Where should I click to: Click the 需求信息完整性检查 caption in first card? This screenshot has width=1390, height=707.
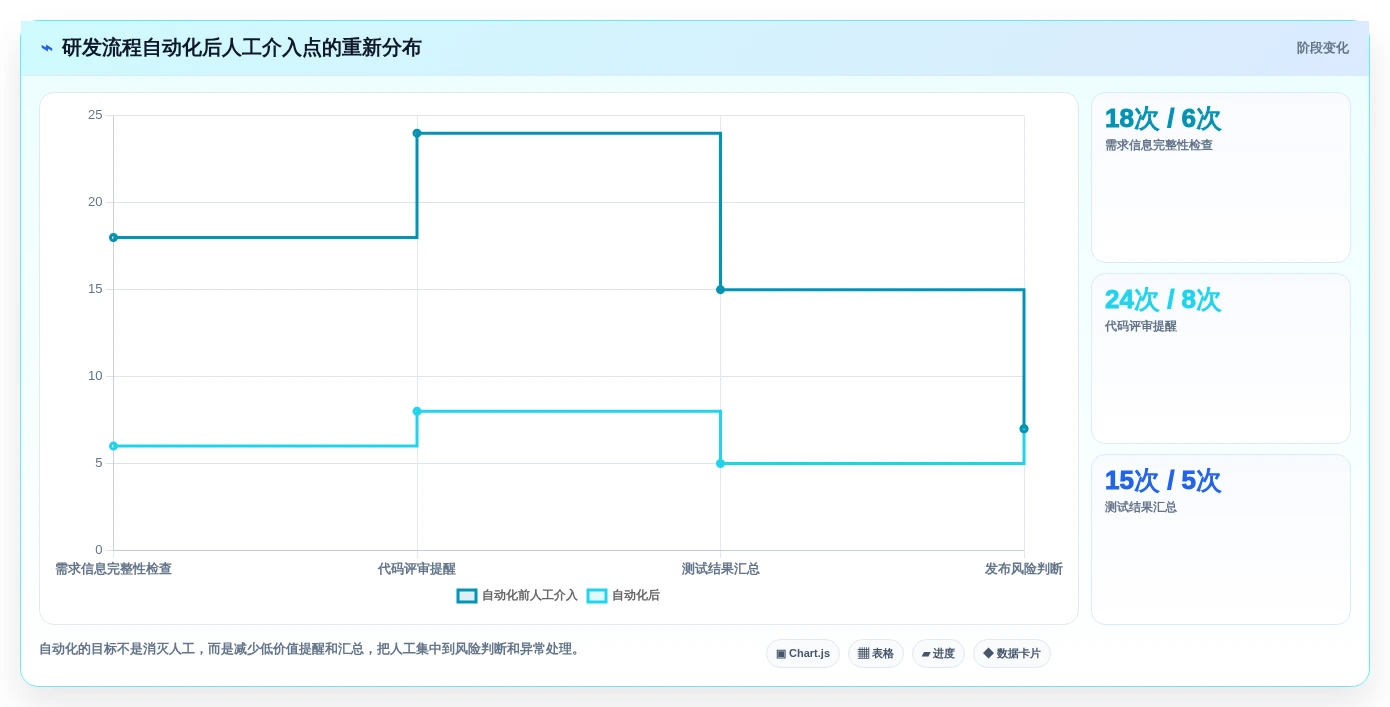click(x=1158, y=145)
